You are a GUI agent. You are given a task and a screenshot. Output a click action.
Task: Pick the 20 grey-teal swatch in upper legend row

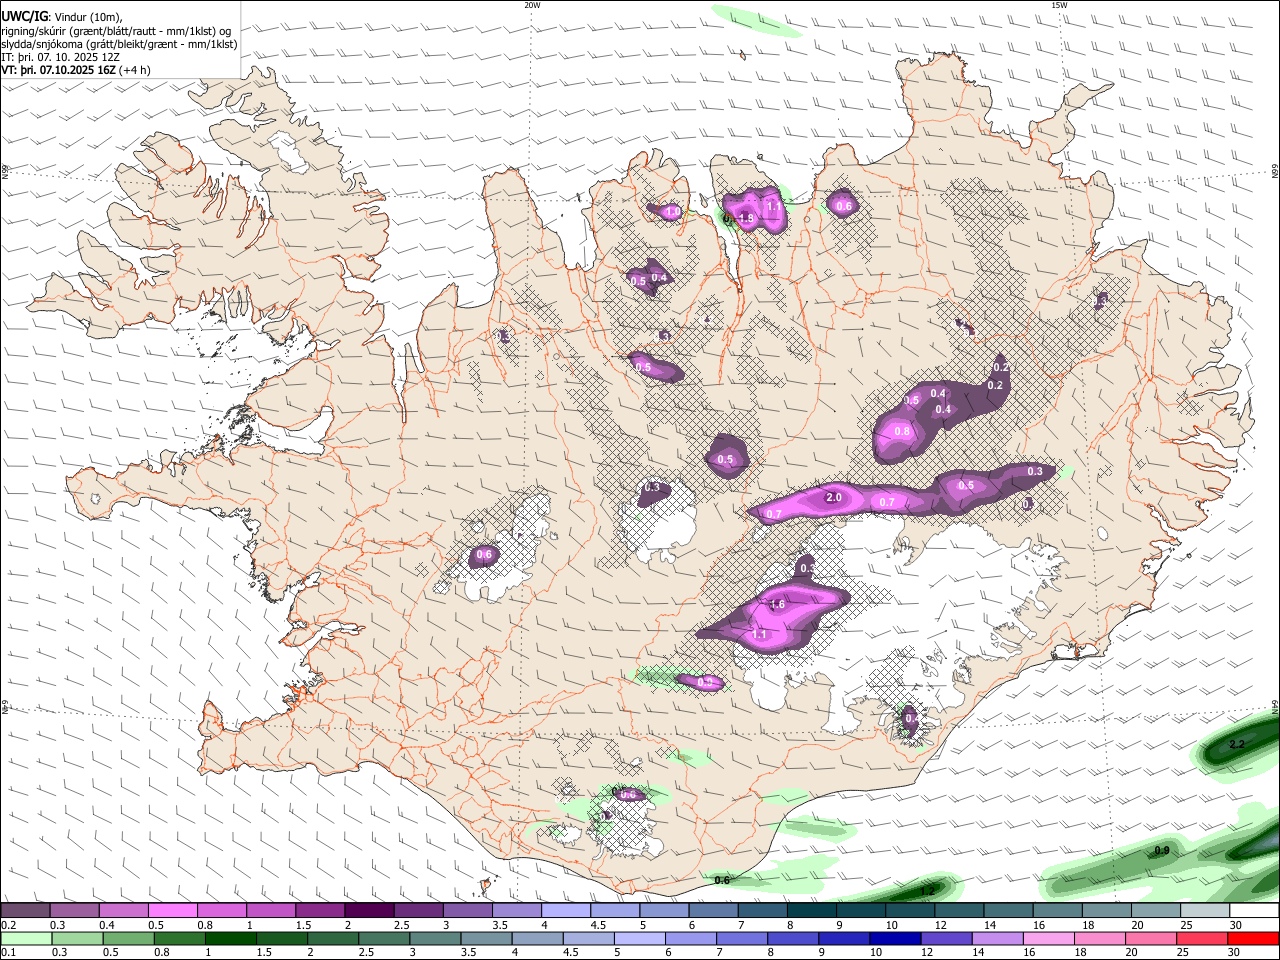pos(1156,911)
